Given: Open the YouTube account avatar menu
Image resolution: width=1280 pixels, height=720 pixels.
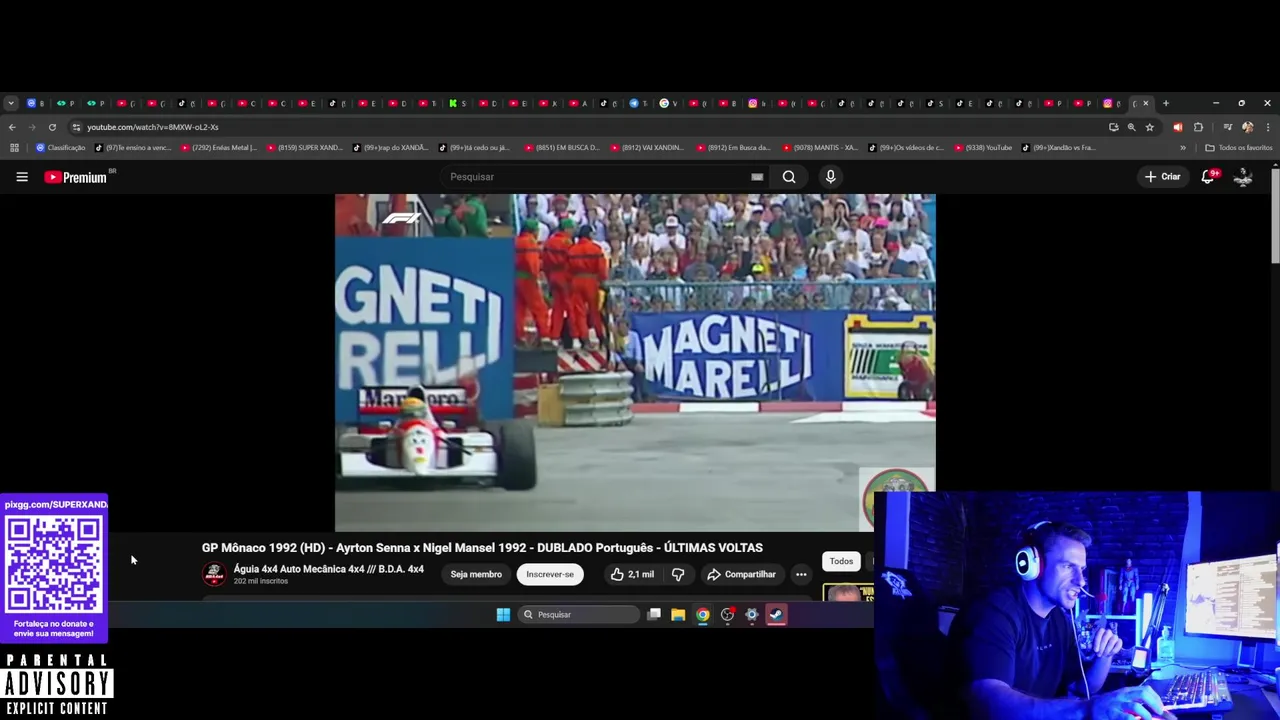Looking at the screenshot, I should point(1243,177).
